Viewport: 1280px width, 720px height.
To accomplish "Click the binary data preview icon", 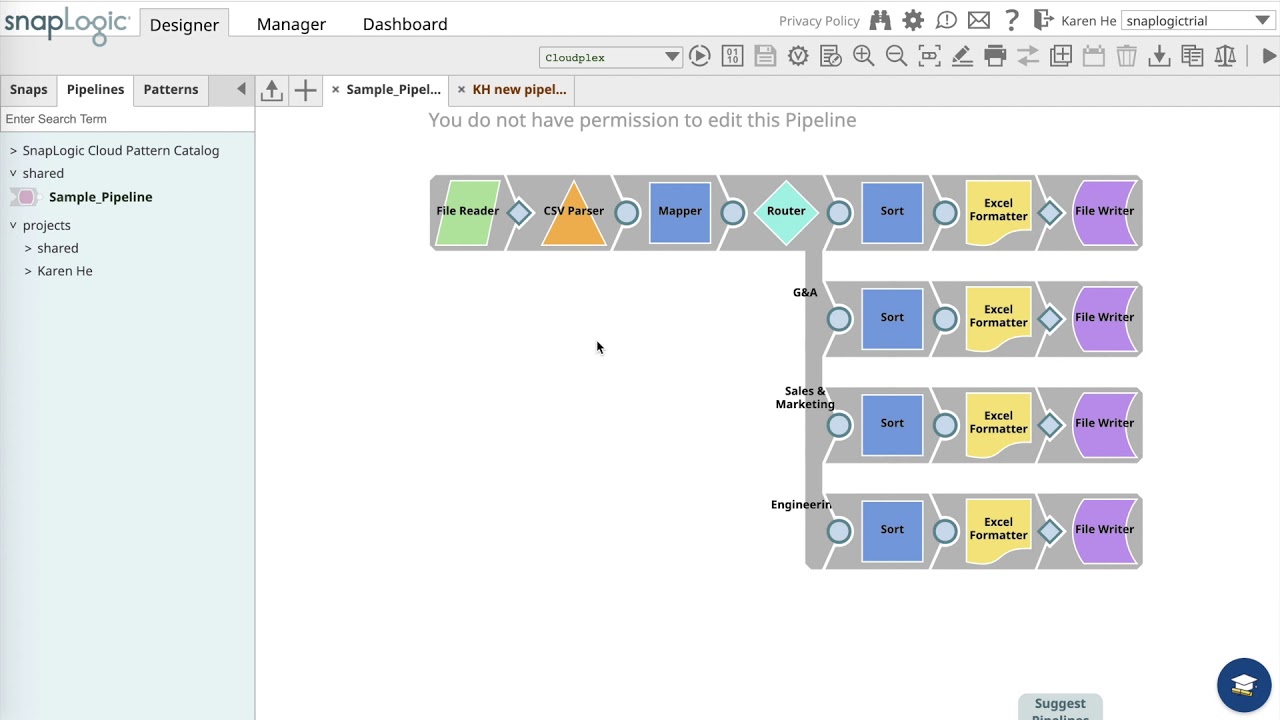I will coord(732,56).
